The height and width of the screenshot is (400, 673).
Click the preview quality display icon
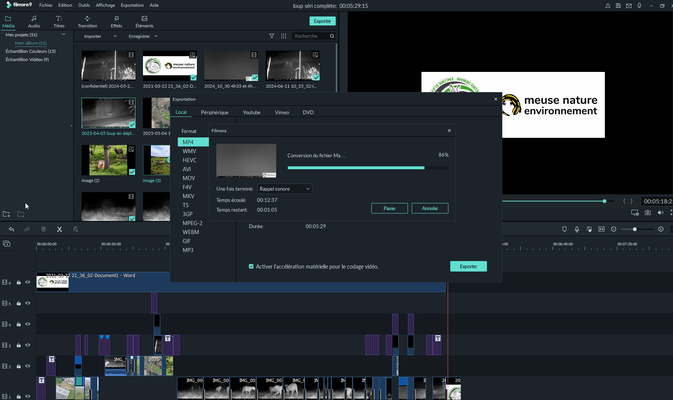635,212
